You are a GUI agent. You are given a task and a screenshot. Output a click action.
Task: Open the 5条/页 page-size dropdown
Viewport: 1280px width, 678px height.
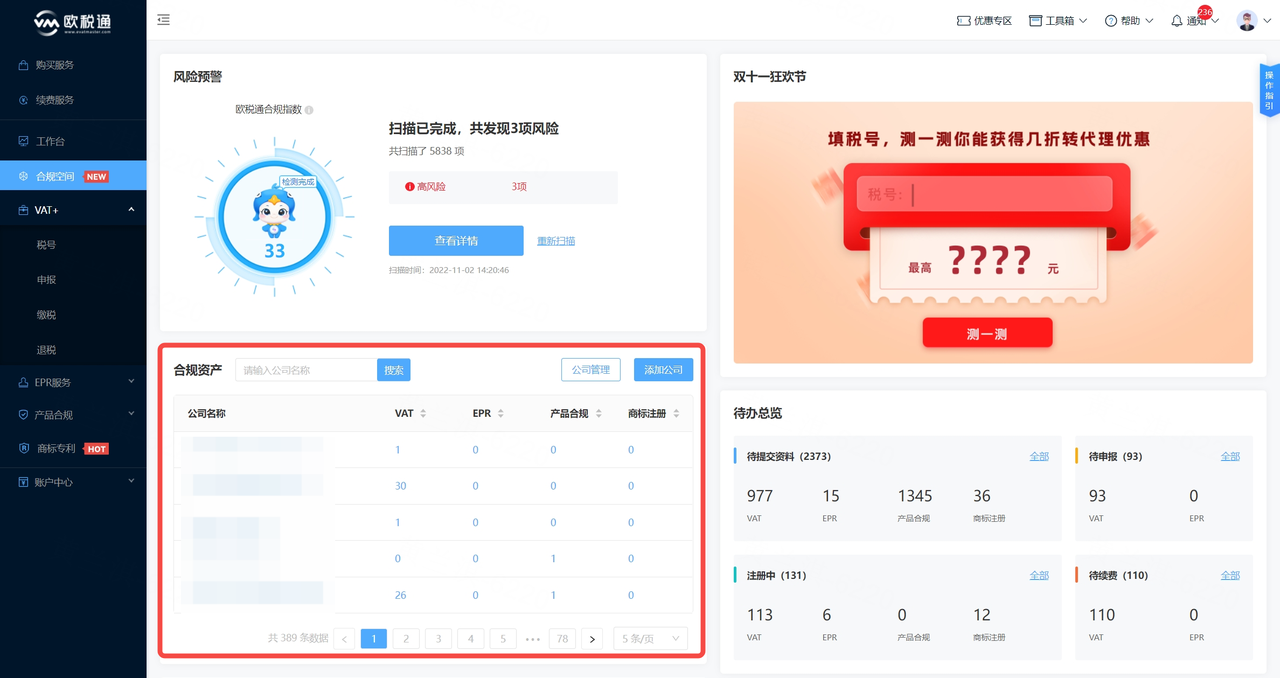[650, 638]
